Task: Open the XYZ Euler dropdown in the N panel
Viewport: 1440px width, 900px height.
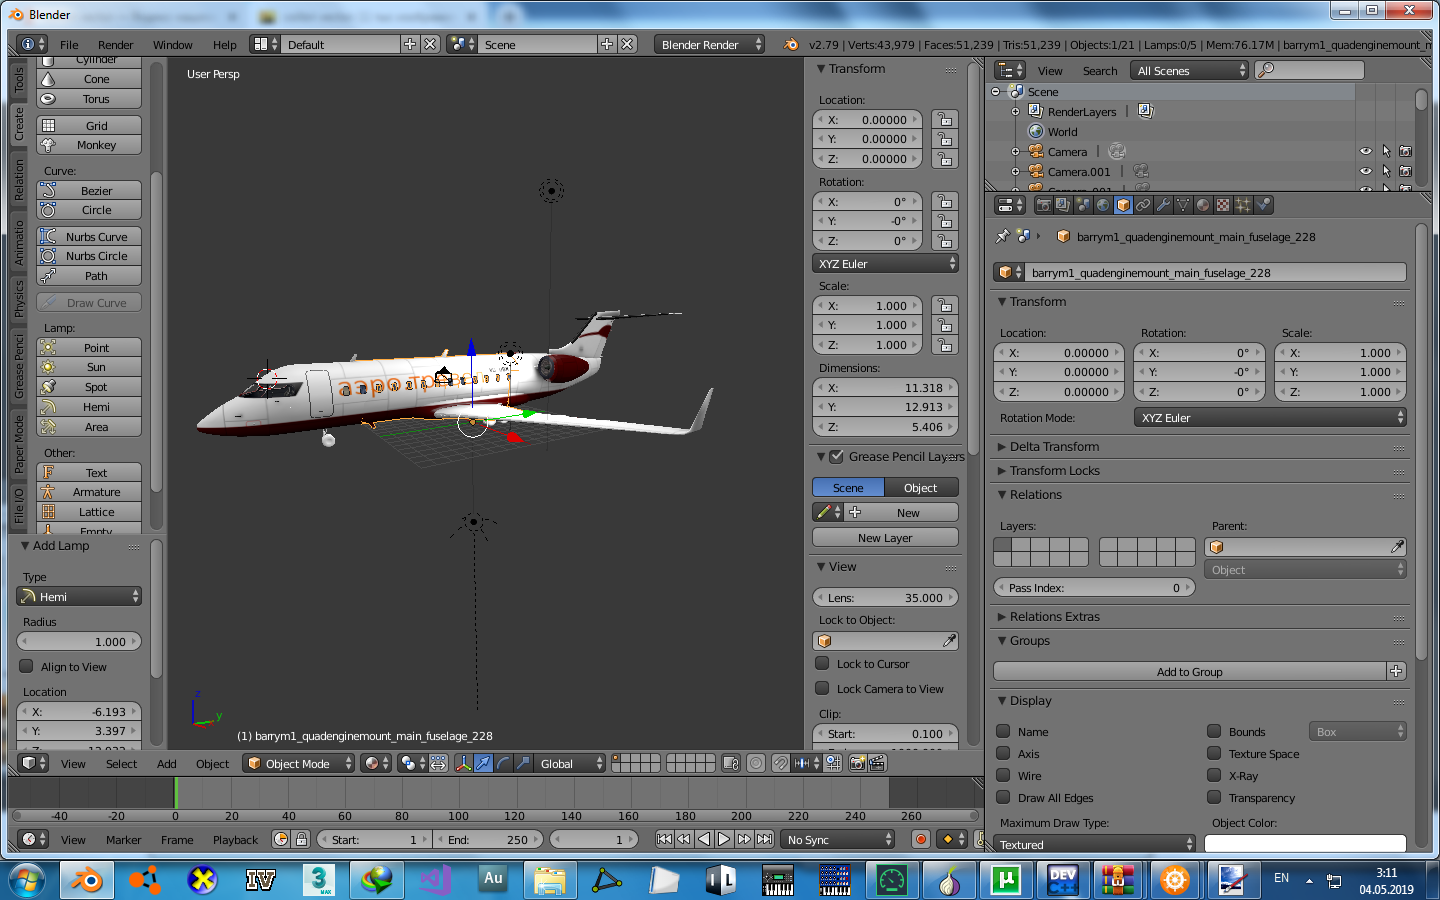Action: 886,263
